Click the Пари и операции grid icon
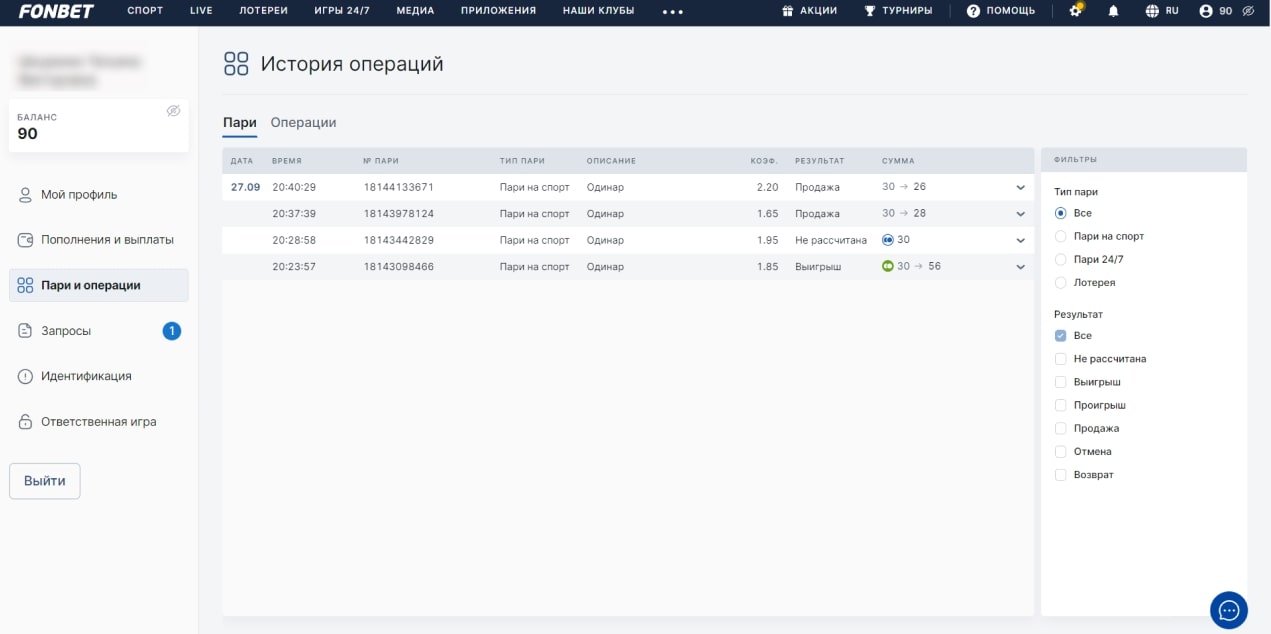This screenshot has width=1271, height=634. (x=26, y=285)
